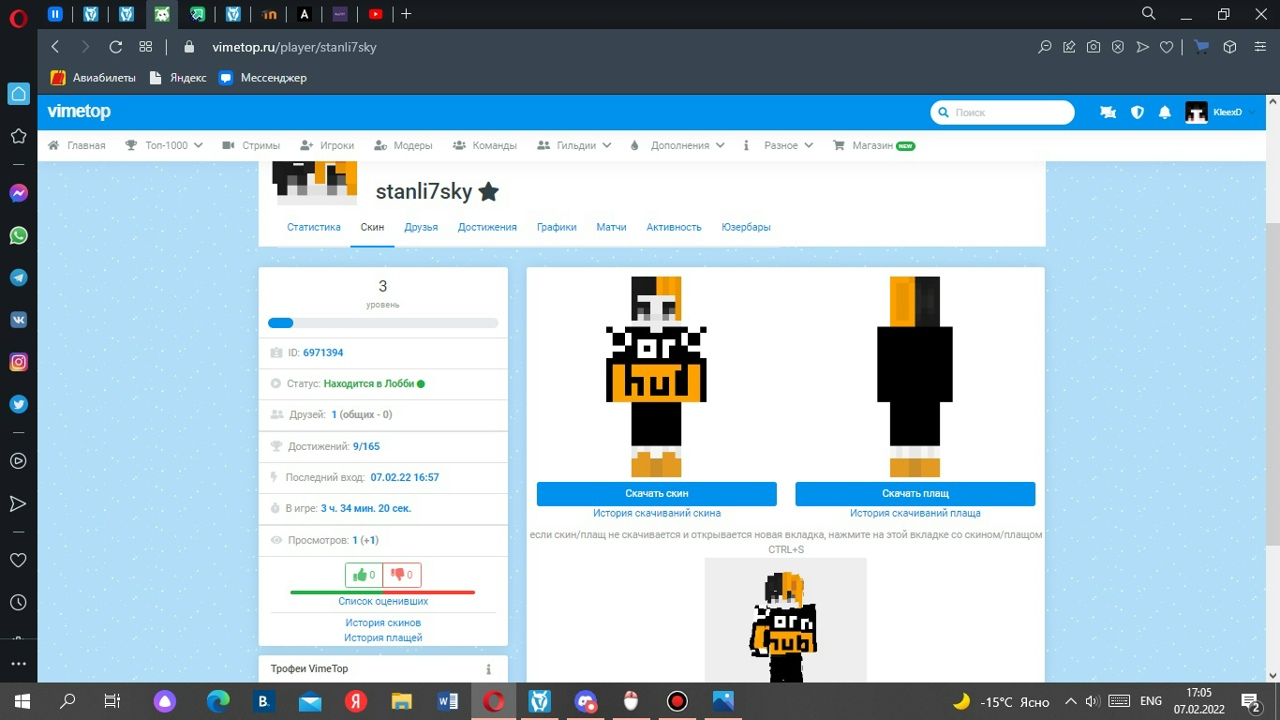This screenshot has height=720, width=1280.
Task: Open the notifications bell icon
Action: point(1164,113)
